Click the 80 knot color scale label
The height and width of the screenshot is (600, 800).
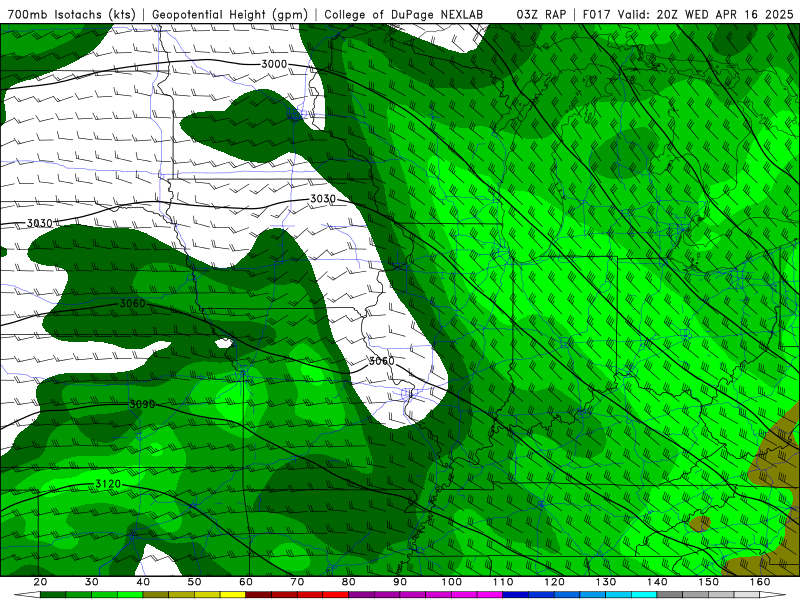348,582
